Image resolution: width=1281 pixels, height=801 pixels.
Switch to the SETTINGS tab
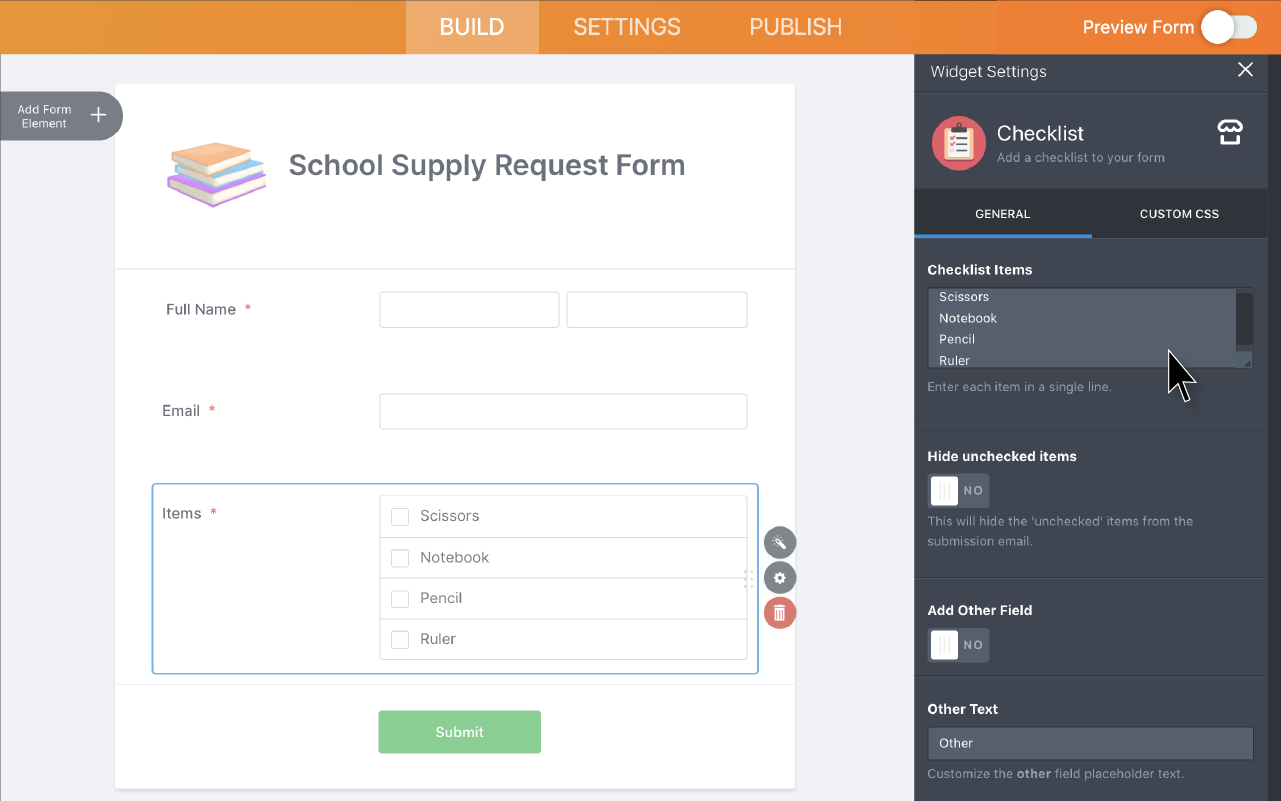click(x=627, y=27)
